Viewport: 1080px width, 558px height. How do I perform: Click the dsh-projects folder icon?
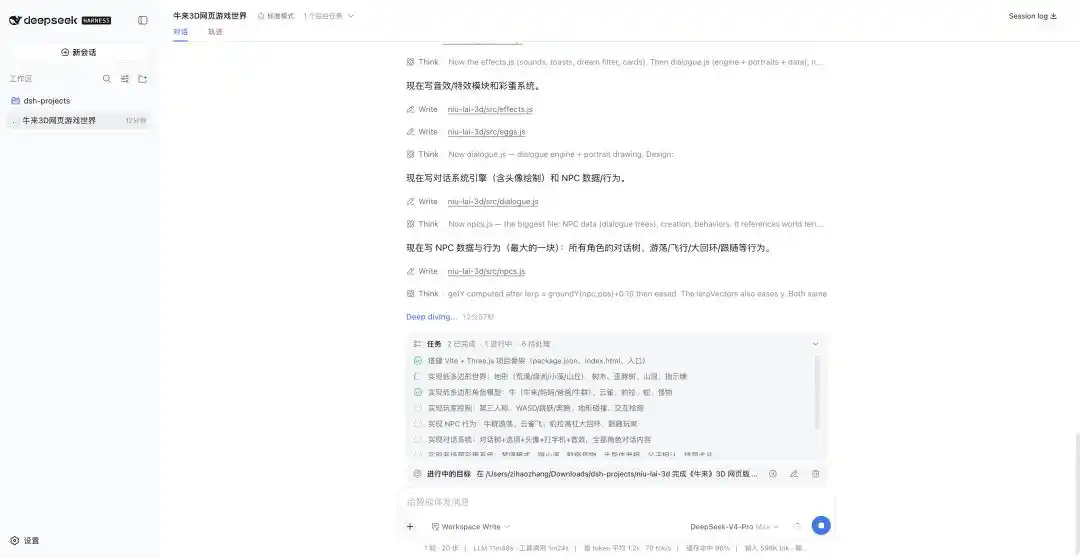pyautogui.click(x=15, y=101)
